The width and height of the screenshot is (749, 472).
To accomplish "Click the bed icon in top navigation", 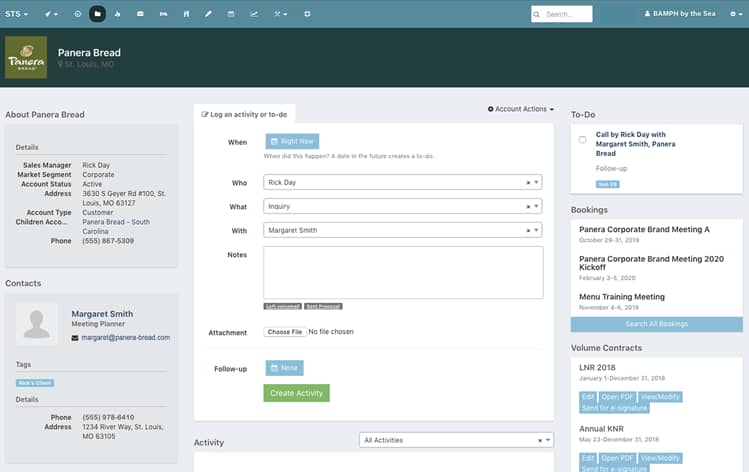I will (163, 14).
